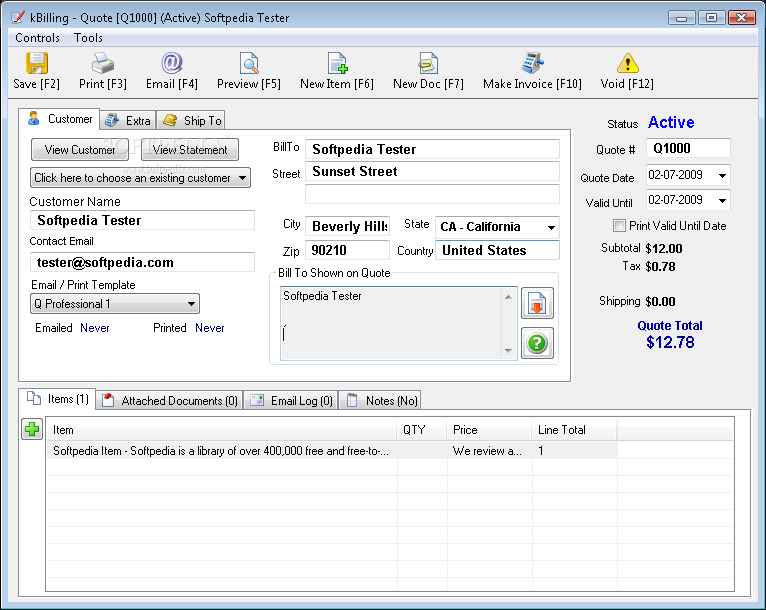Click the View Customer button
The height and width of the screenshot is (610, 766).
(80, 149)
